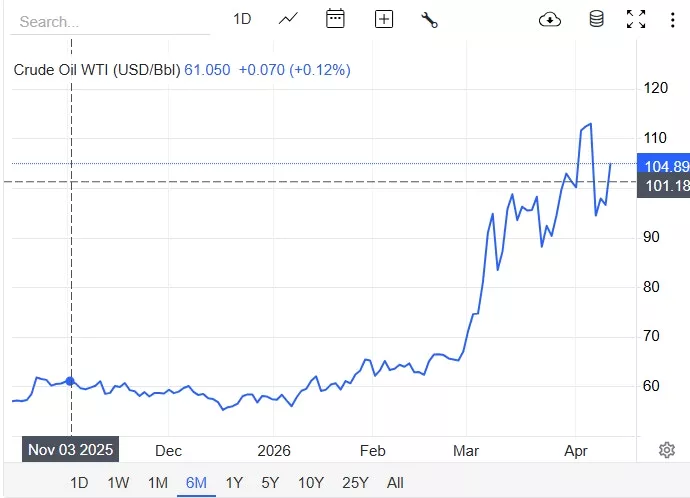690x498 pixels.
Task: Select the 1W time range
Action: click(x=118, y=483)
